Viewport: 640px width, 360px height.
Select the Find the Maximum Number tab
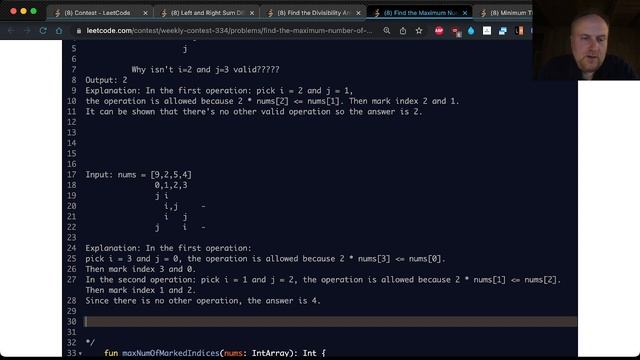click(420, 13)
